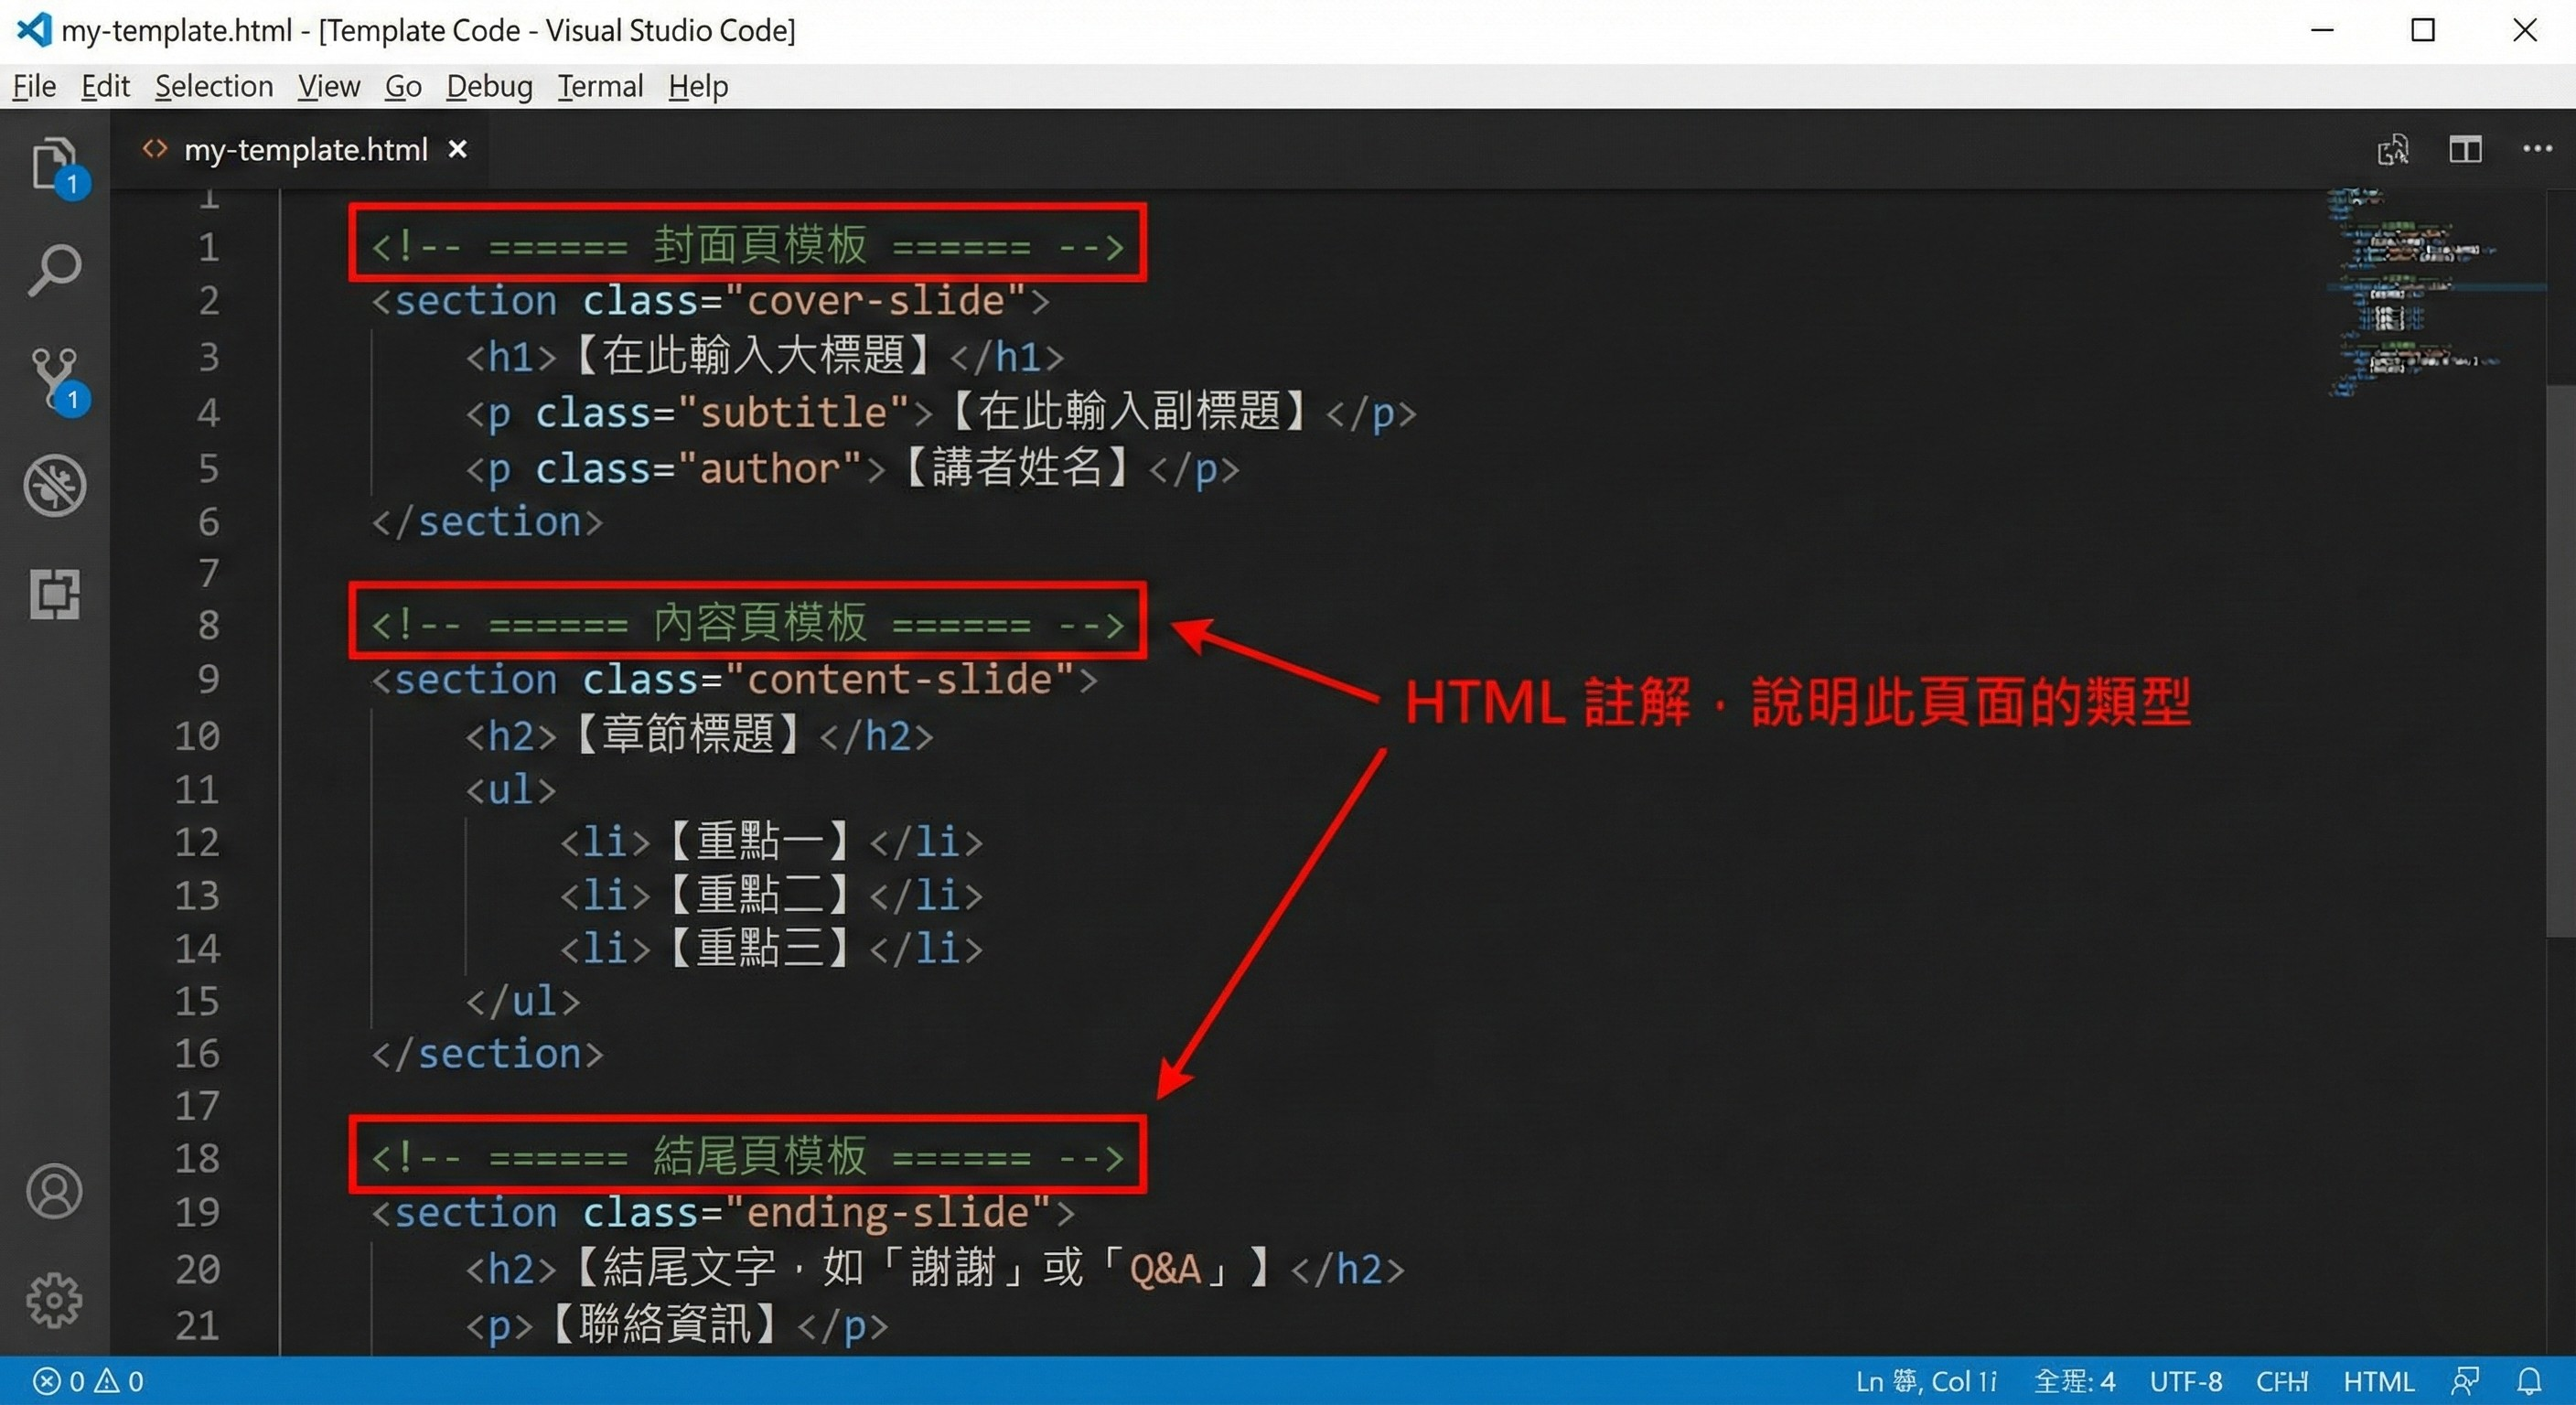Open the editor More Actions ellipsis
This screenshot has width=2576, height=1405.
pos(2537,150)
